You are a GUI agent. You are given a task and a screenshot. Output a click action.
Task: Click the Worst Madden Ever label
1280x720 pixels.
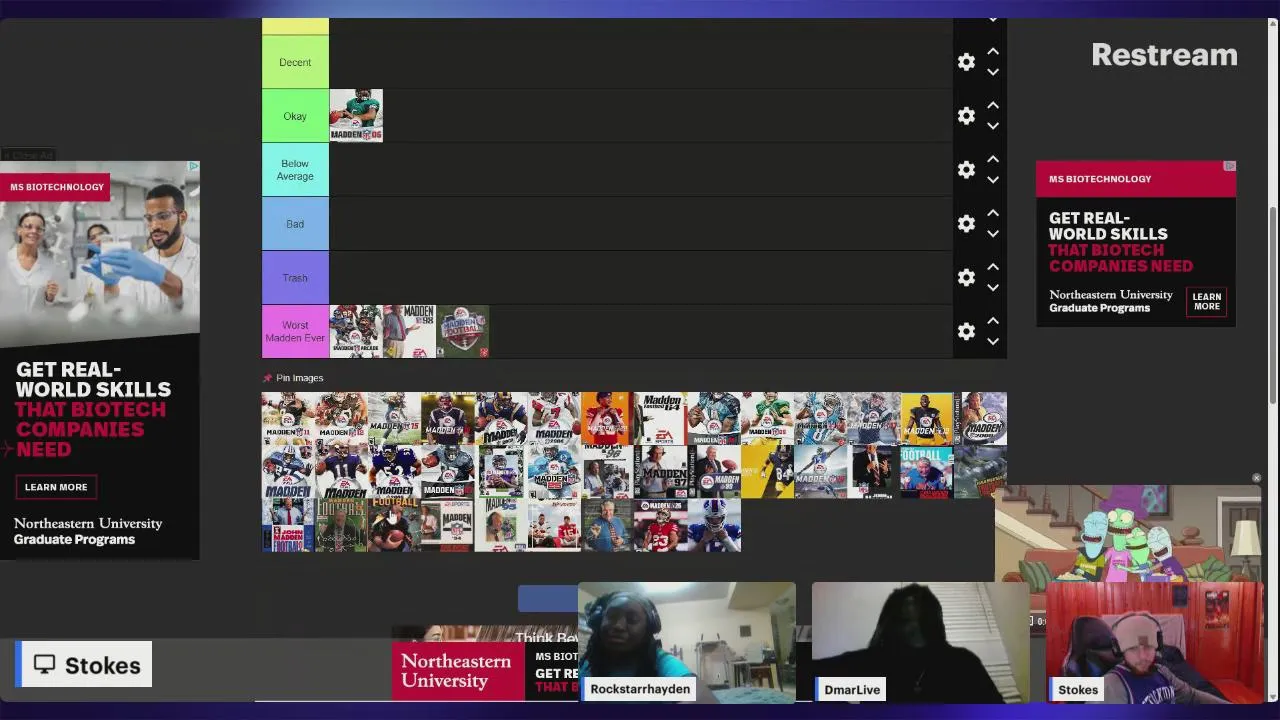(295, 331)
